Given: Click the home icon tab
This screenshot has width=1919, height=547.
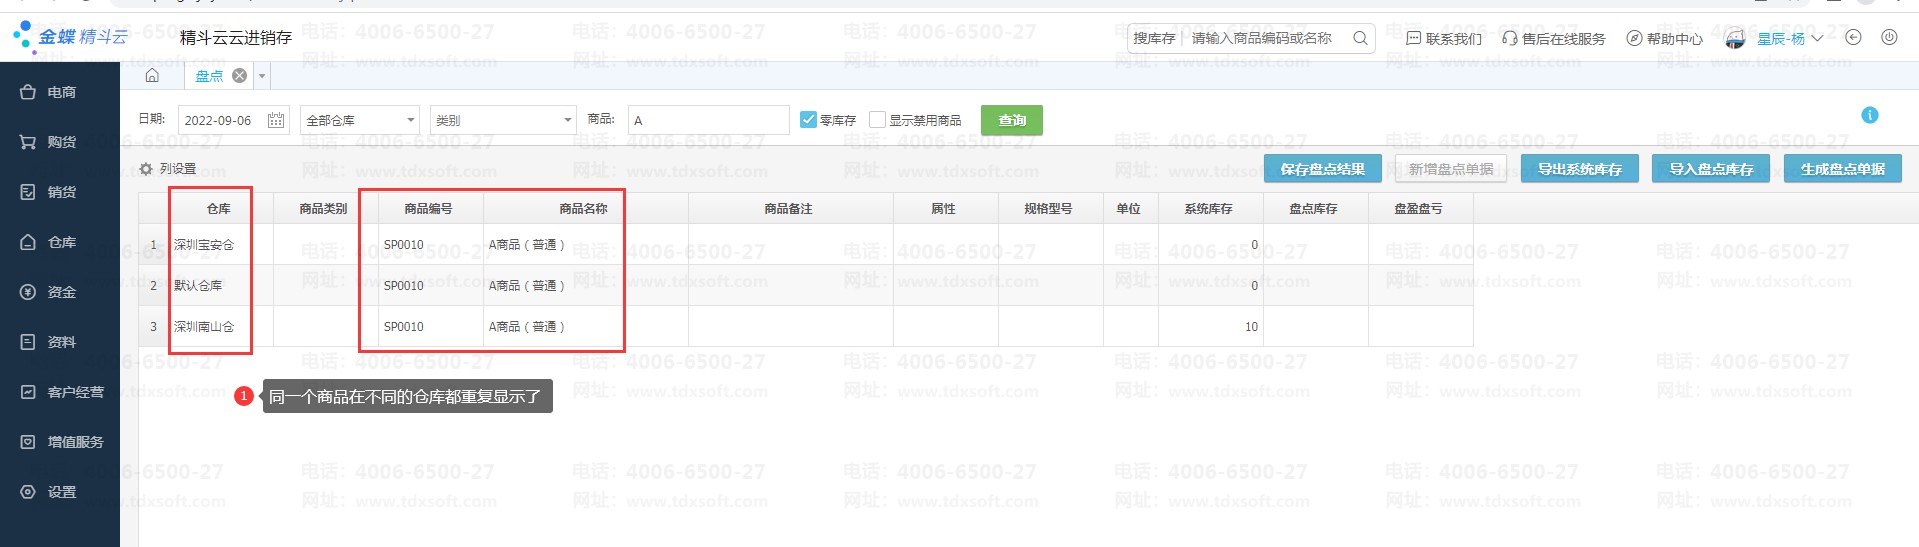Looking at the screenshot, I should point(152,76).
